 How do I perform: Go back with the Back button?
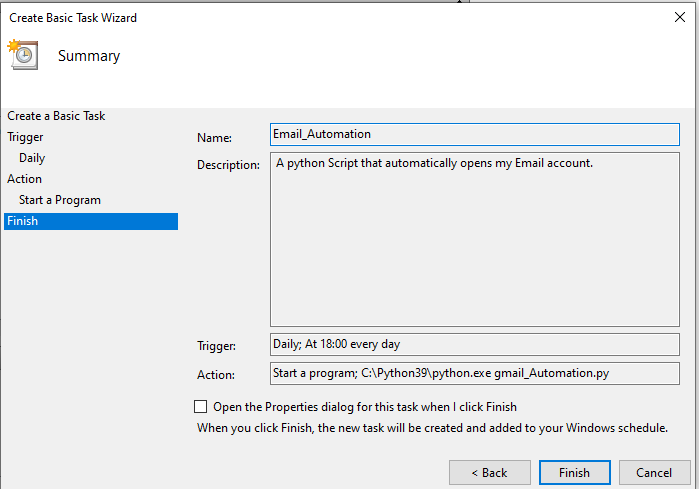(x=489, y=473)
